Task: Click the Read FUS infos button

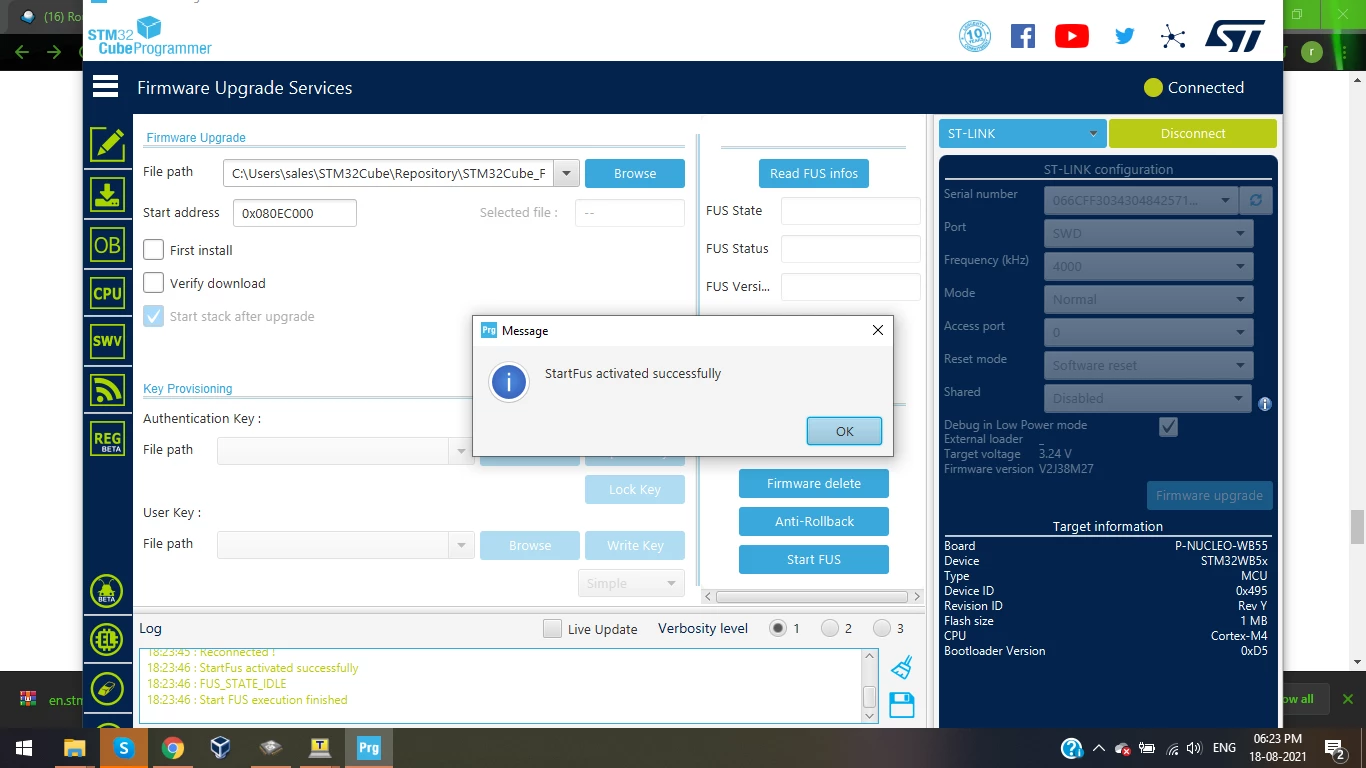Action: [x=814, y=173]
